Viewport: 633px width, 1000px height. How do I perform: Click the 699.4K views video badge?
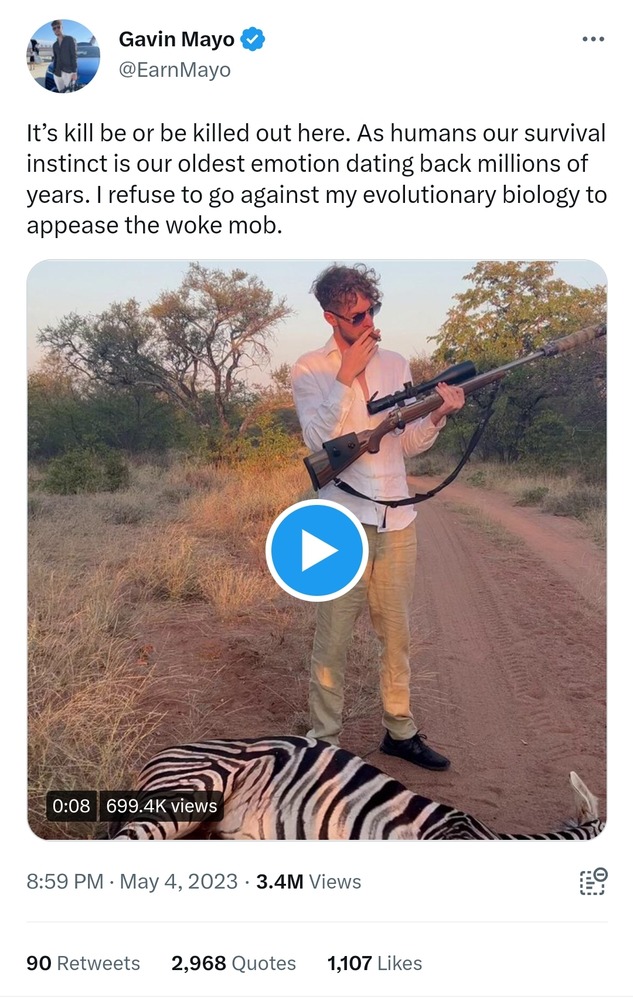tap(161, 806)
